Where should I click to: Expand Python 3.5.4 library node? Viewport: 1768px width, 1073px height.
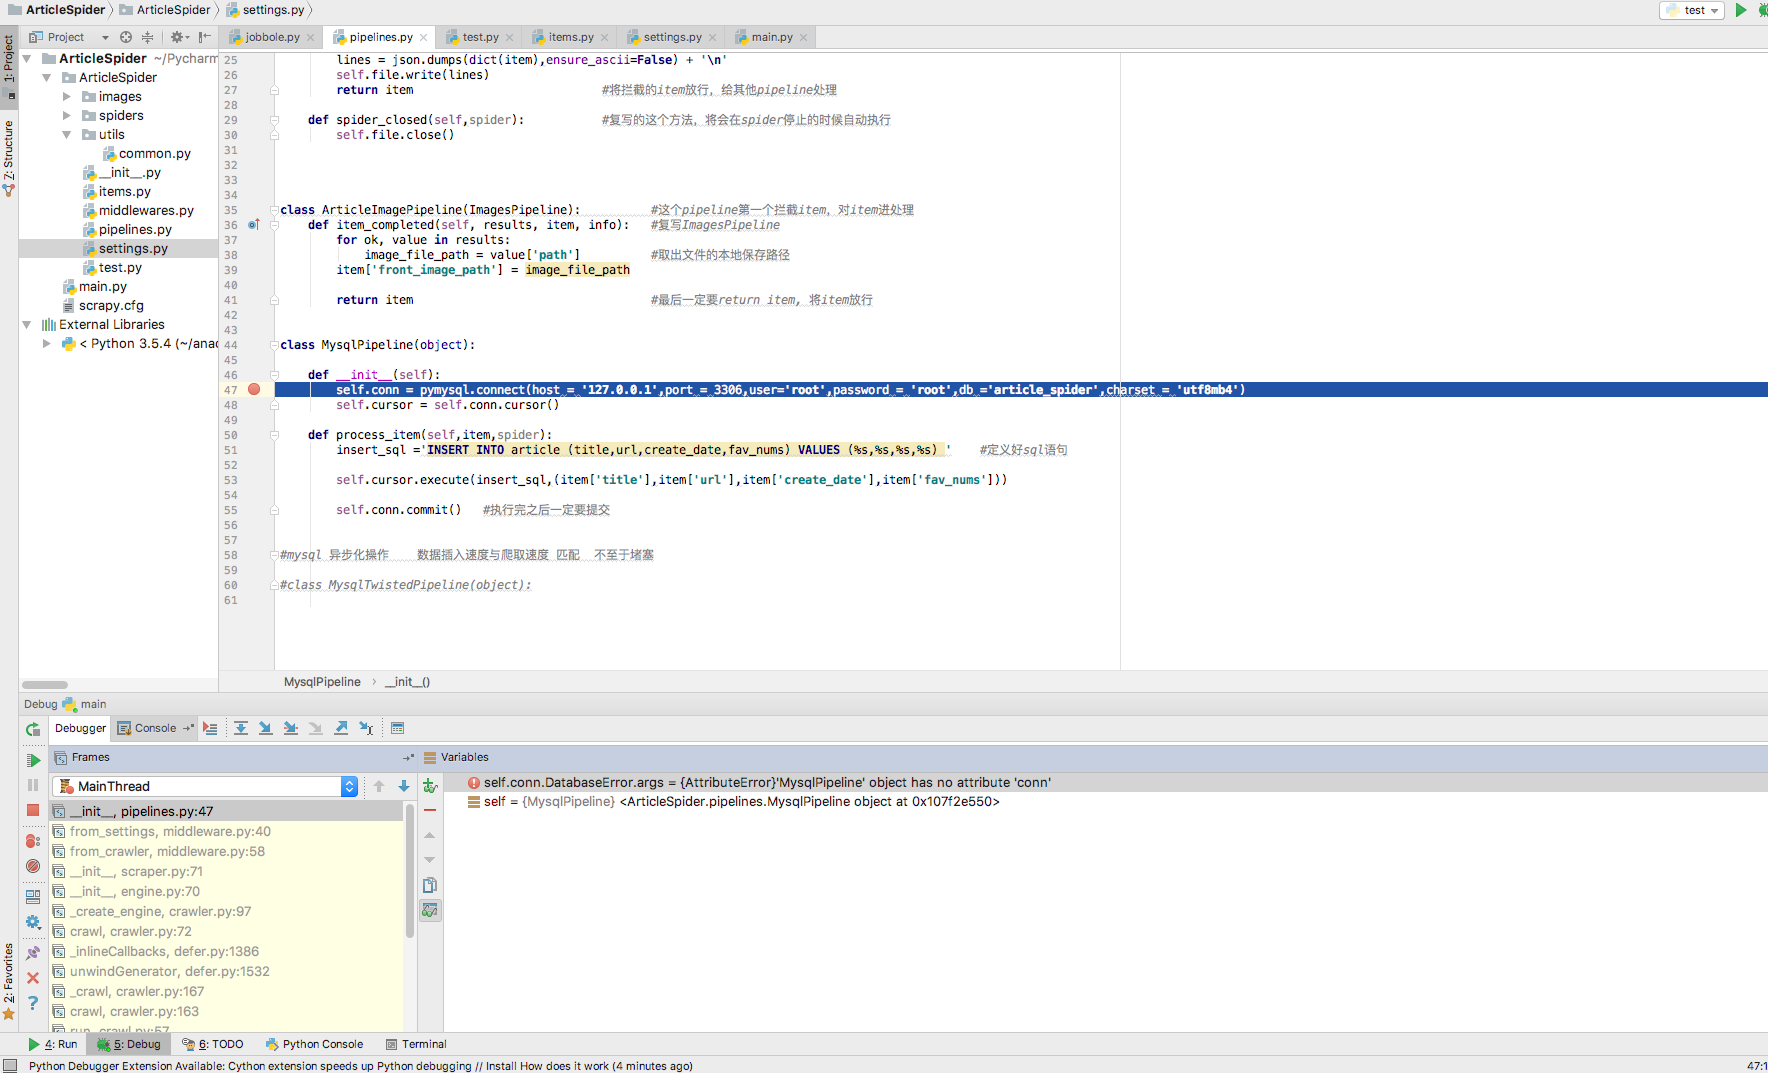coord(47,344)
